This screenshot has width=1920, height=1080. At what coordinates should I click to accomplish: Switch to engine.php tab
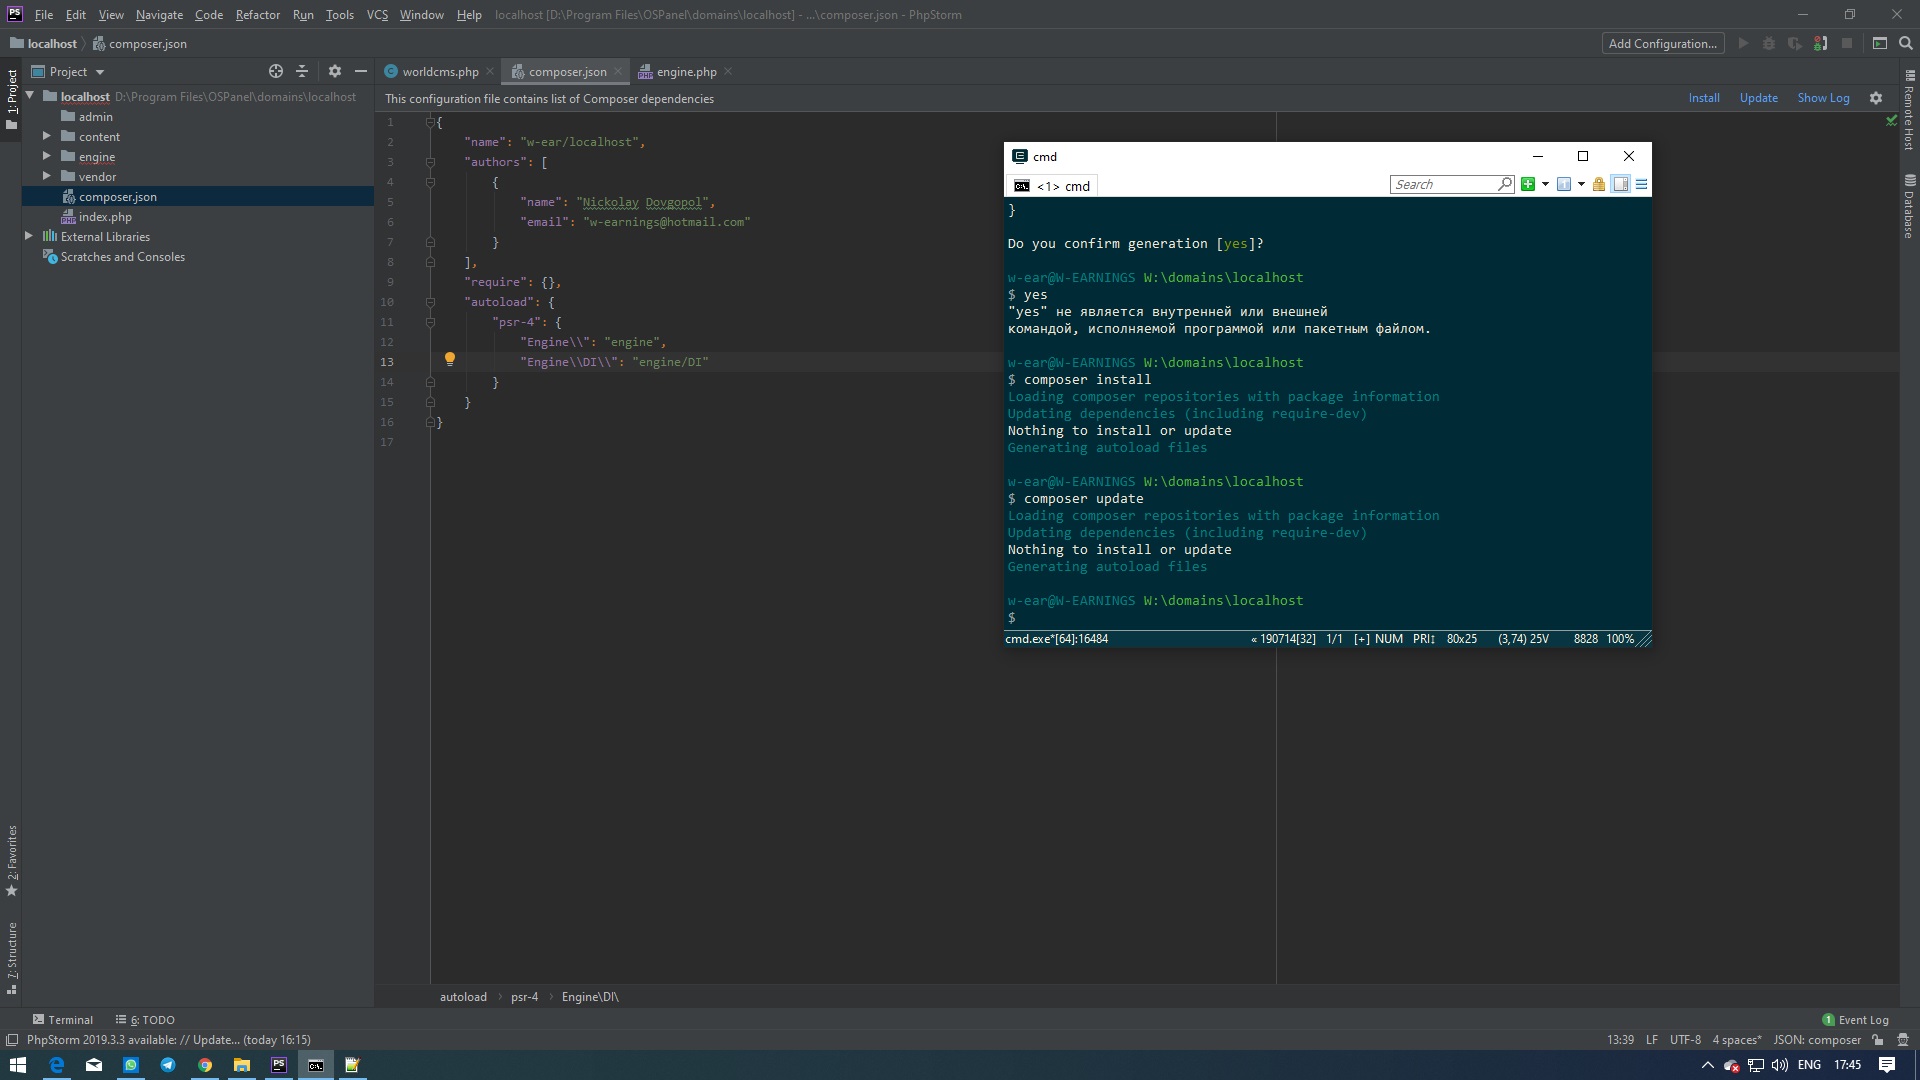(686, 72)
